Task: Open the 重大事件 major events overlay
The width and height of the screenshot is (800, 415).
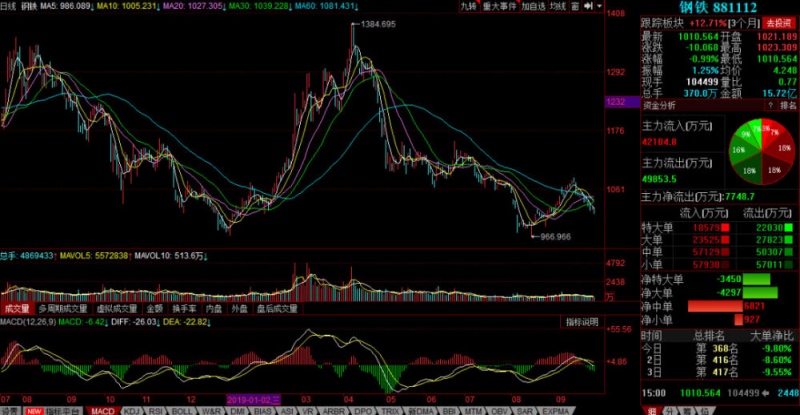Action: click(500, 6)
